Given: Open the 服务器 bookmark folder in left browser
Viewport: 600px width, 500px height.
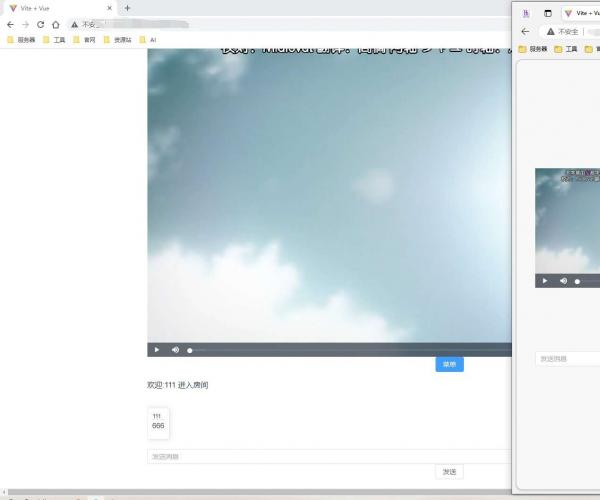Looking at the screenshot, I should 21,40.
